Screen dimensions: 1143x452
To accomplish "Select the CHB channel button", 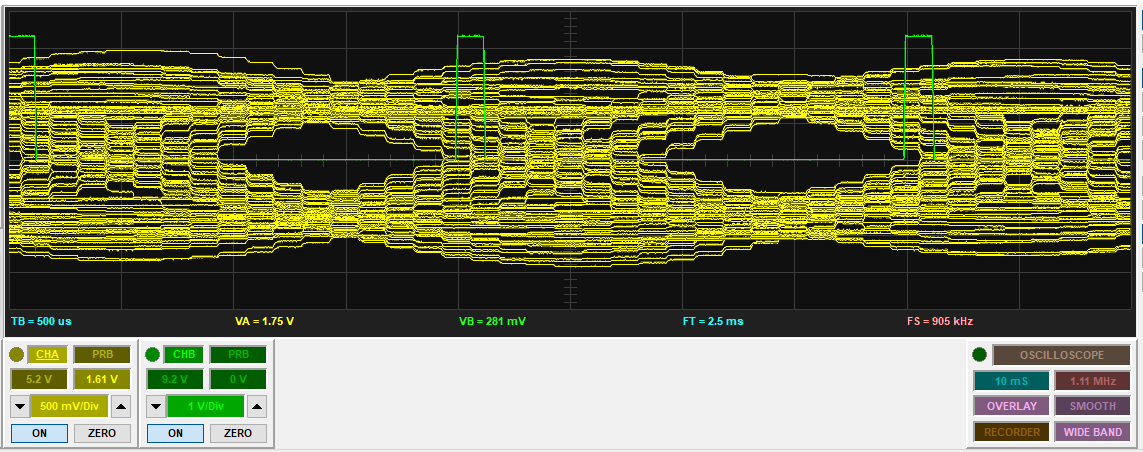I will tap(184, 355).
